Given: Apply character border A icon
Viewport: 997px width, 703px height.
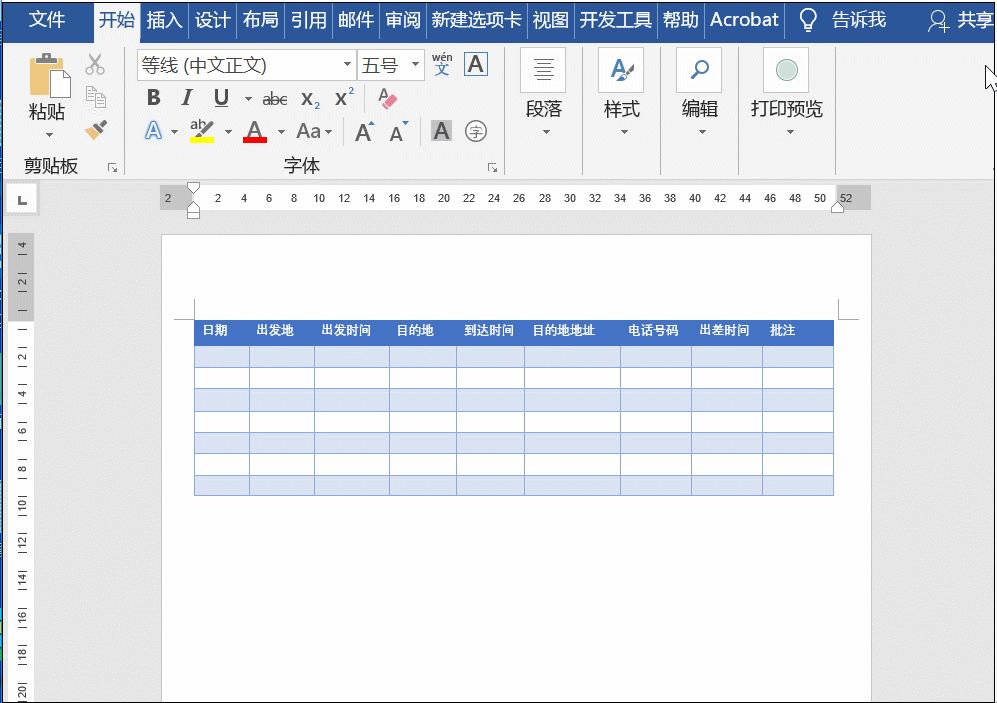Looking at the screenshot, I should click(476, 64).
